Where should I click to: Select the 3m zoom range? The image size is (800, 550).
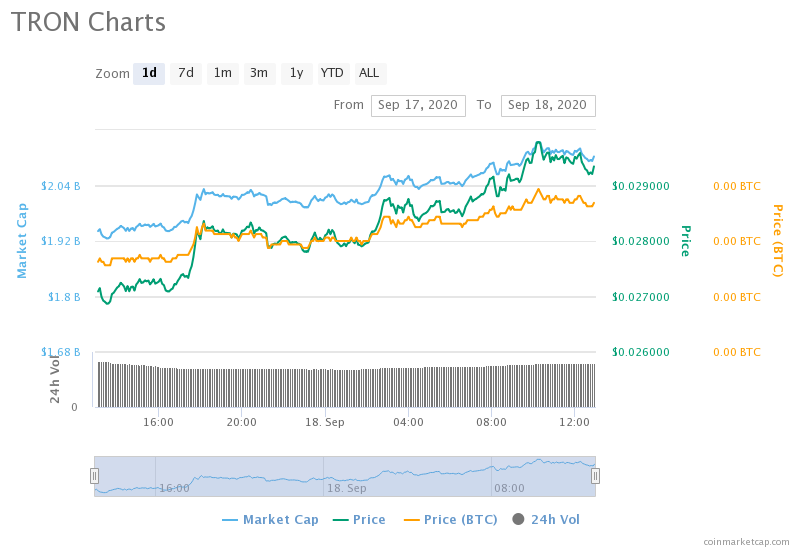coord(259,73)
